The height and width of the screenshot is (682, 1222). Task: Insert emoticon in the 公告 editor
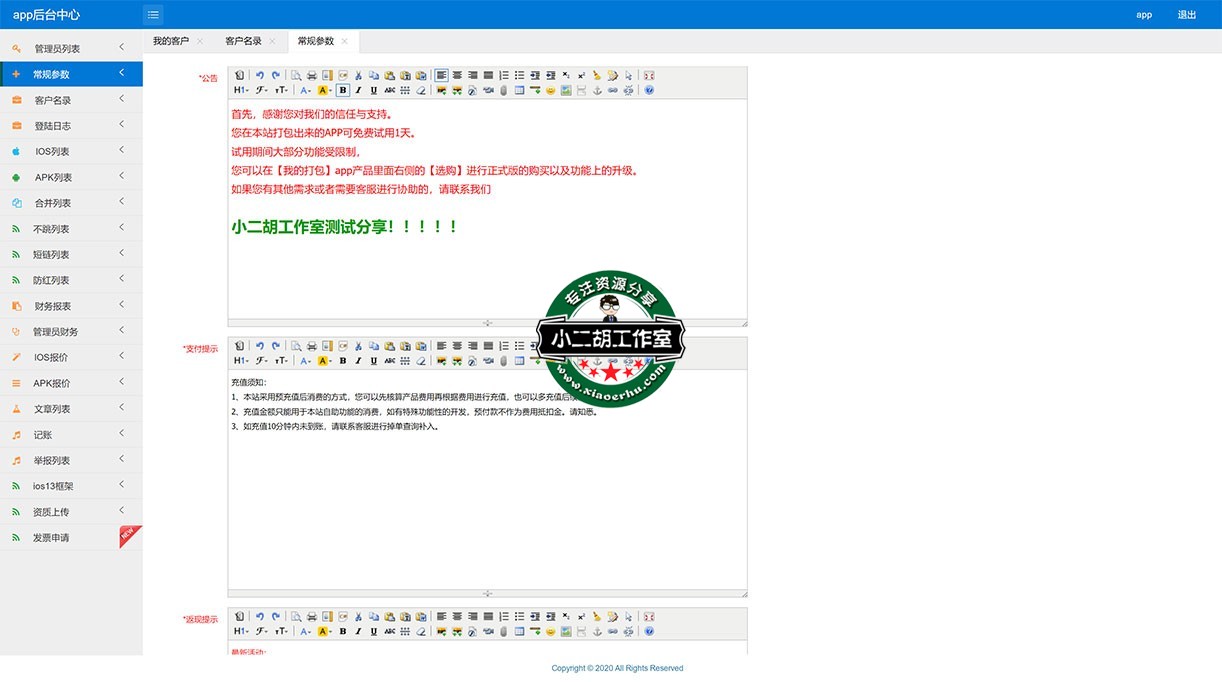click(x=550, y=90)
